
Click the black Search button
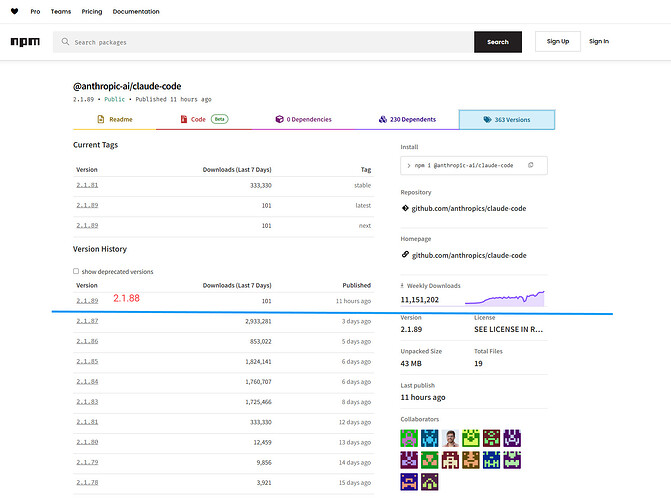[498, 42]
